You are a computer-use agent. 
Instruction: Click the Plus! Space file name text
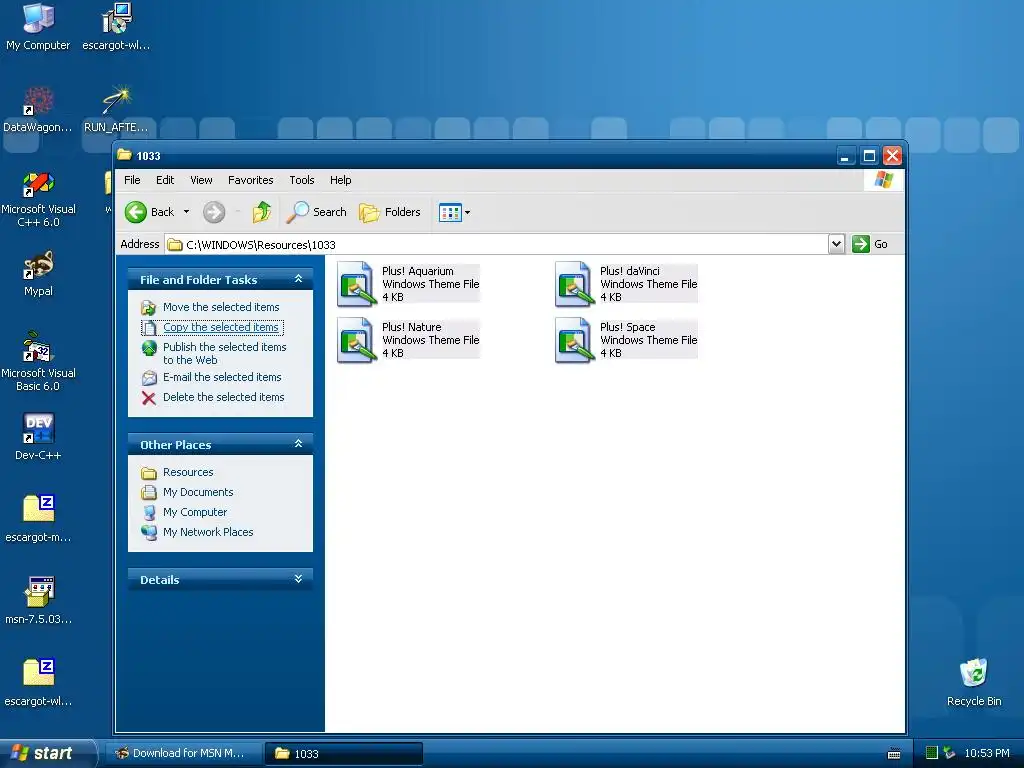coord(627,327)
